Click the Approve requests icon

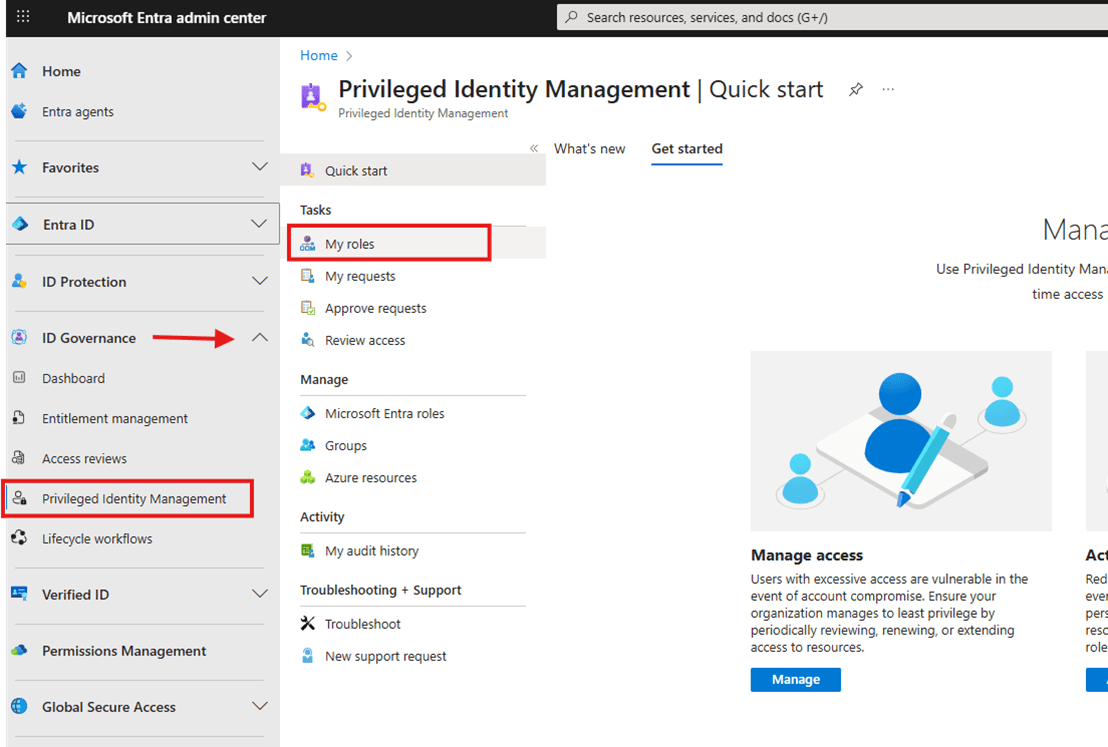[x=307, y=307]
